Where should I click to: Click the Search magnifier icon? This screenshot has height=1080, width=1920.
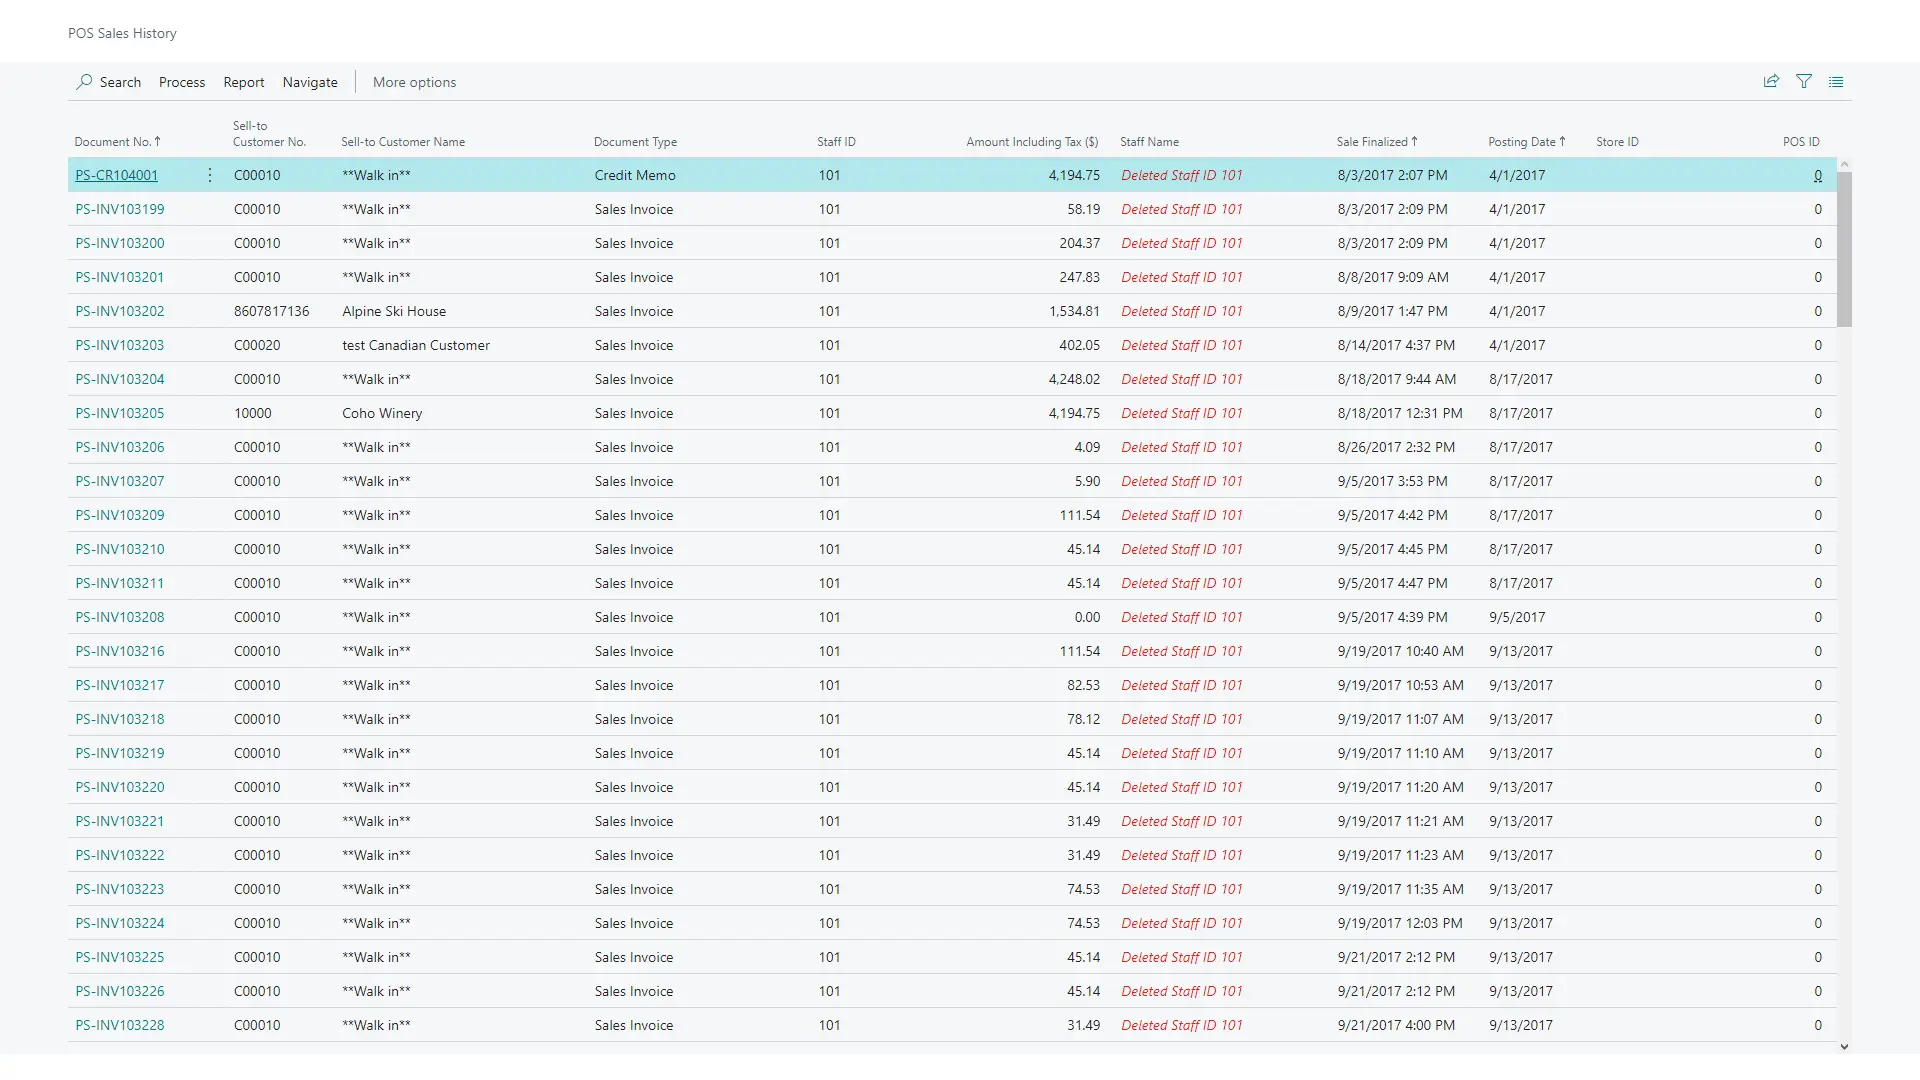[x=85, y=82]
